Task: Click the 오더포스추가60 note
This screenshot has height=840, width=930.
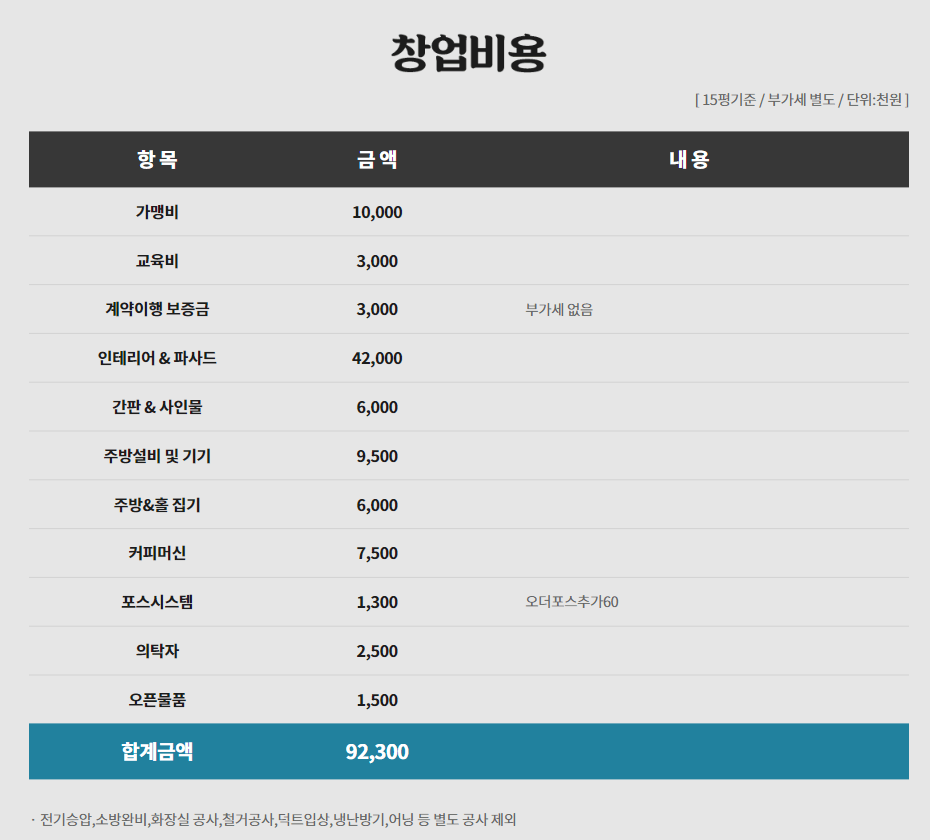Action: point(572,602)
